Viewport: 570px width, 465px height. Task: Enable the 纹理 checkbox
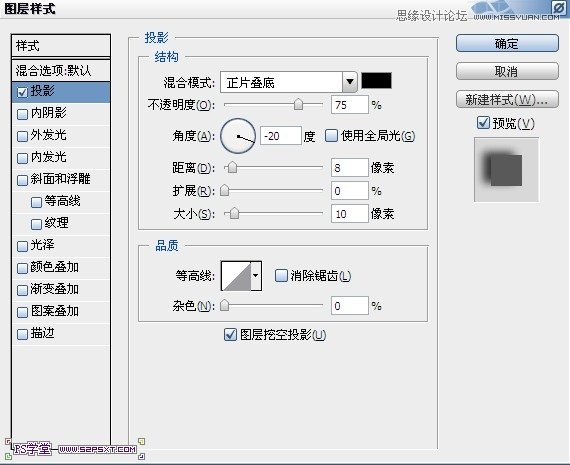tap(36, 224)
